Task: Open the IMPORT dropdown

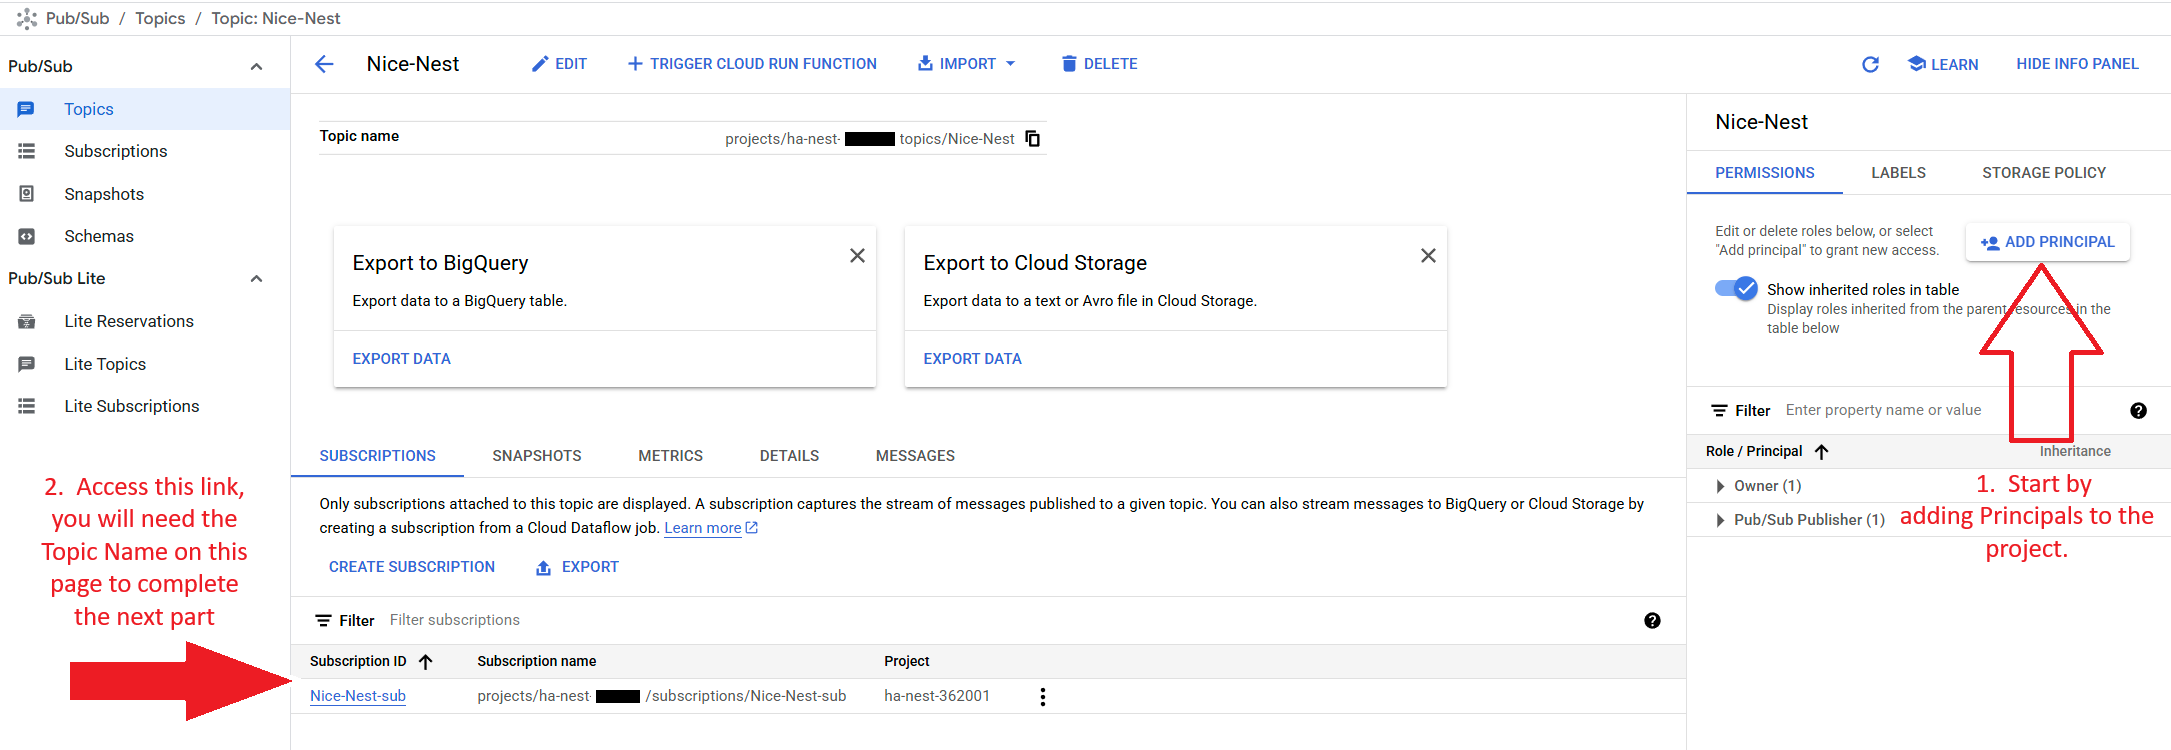Action: [x=967, y=64]
